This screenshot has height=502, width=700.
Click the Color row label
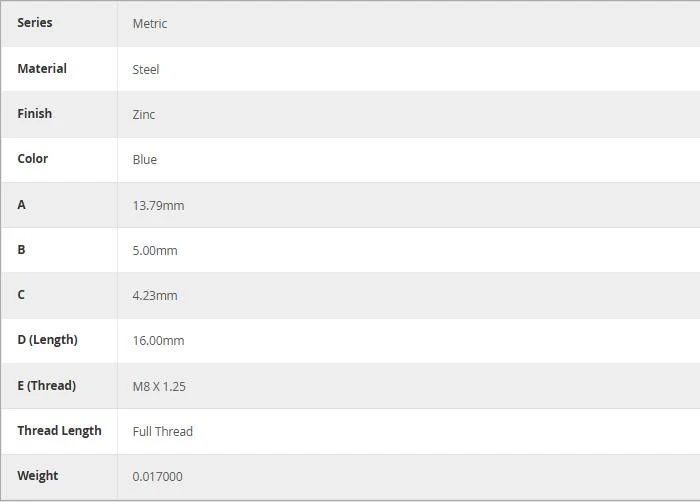pos(33,159)
